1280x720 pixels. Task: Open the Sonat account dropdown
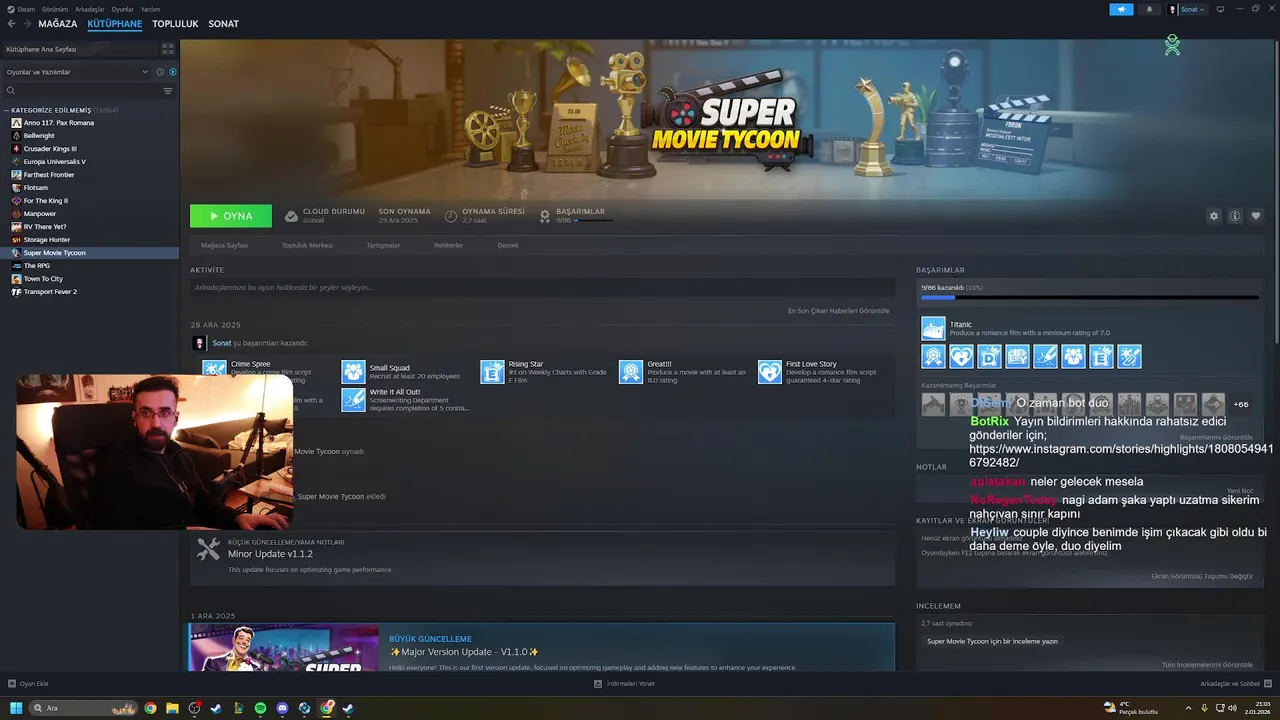click(x=1187, y=9)
